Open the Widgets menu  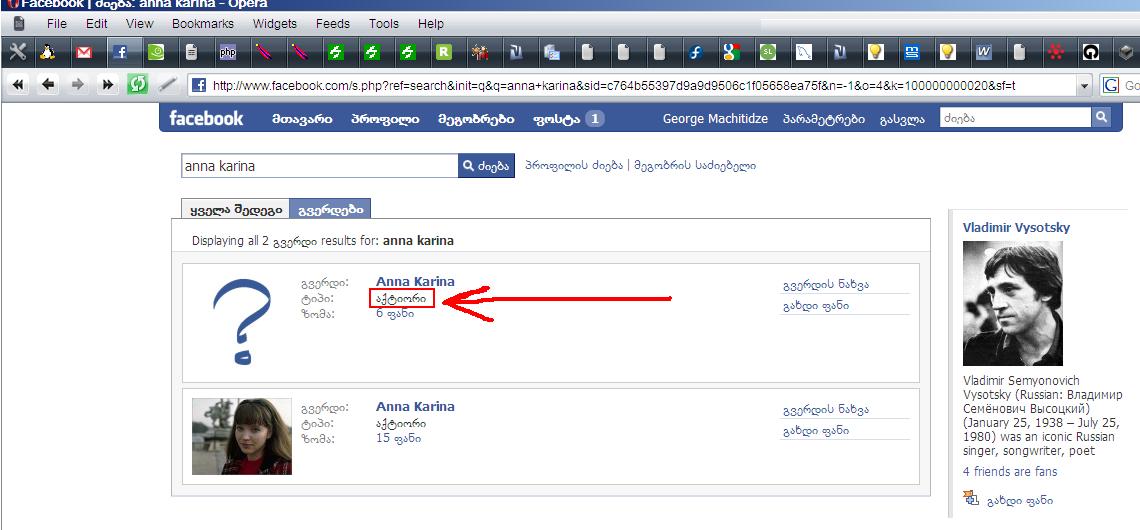[x=275, y=24]
